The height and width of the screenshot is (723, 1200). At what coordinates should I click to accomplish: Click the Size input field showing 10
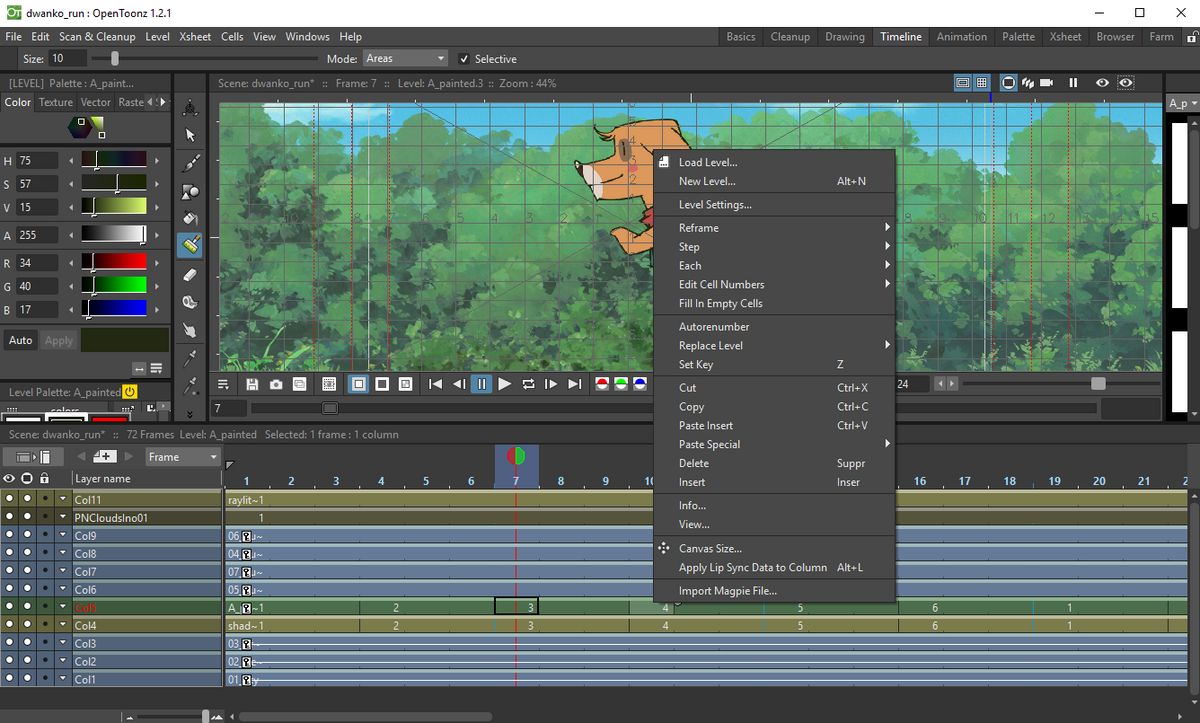coord(66,59)
